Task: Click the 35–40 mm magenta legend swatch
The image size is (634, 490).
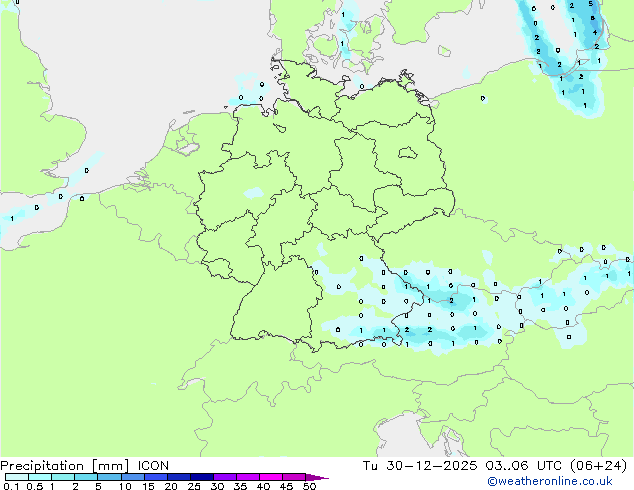Action: [x=248, y=477]
